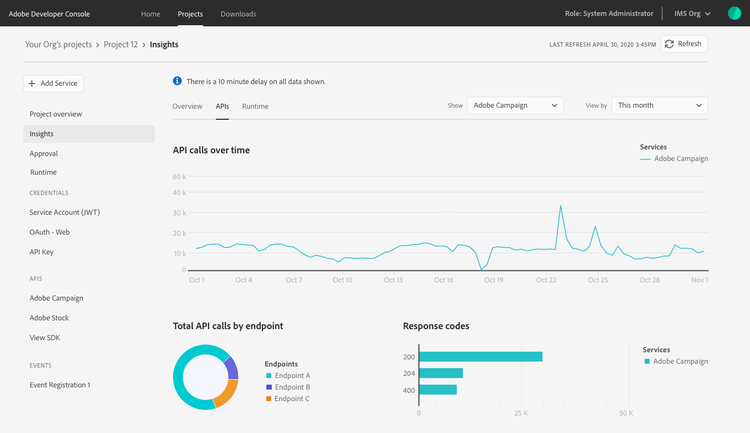Click the user avatar icon
This screenshot has width=750, height=433.
[x=734, y=13]
